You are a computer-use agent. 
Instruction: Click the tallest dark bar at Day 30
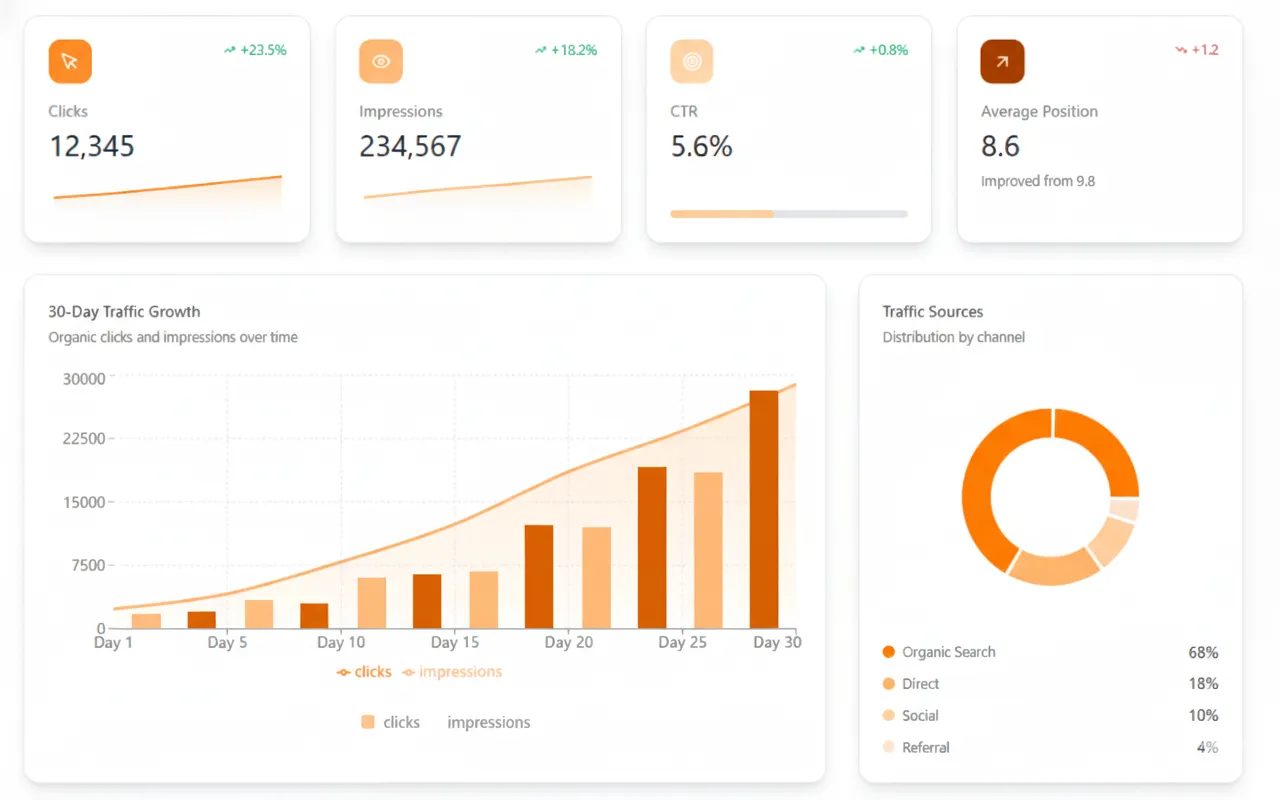pyautogui.click(x=764, y=510)
